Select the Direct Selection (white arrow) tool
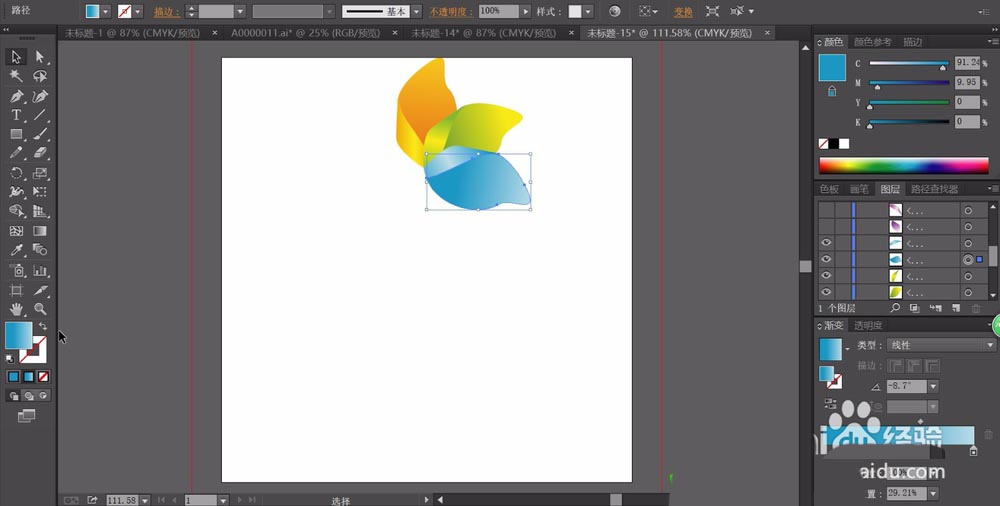The image size is (1000, 506). click(x=40, y=57)
